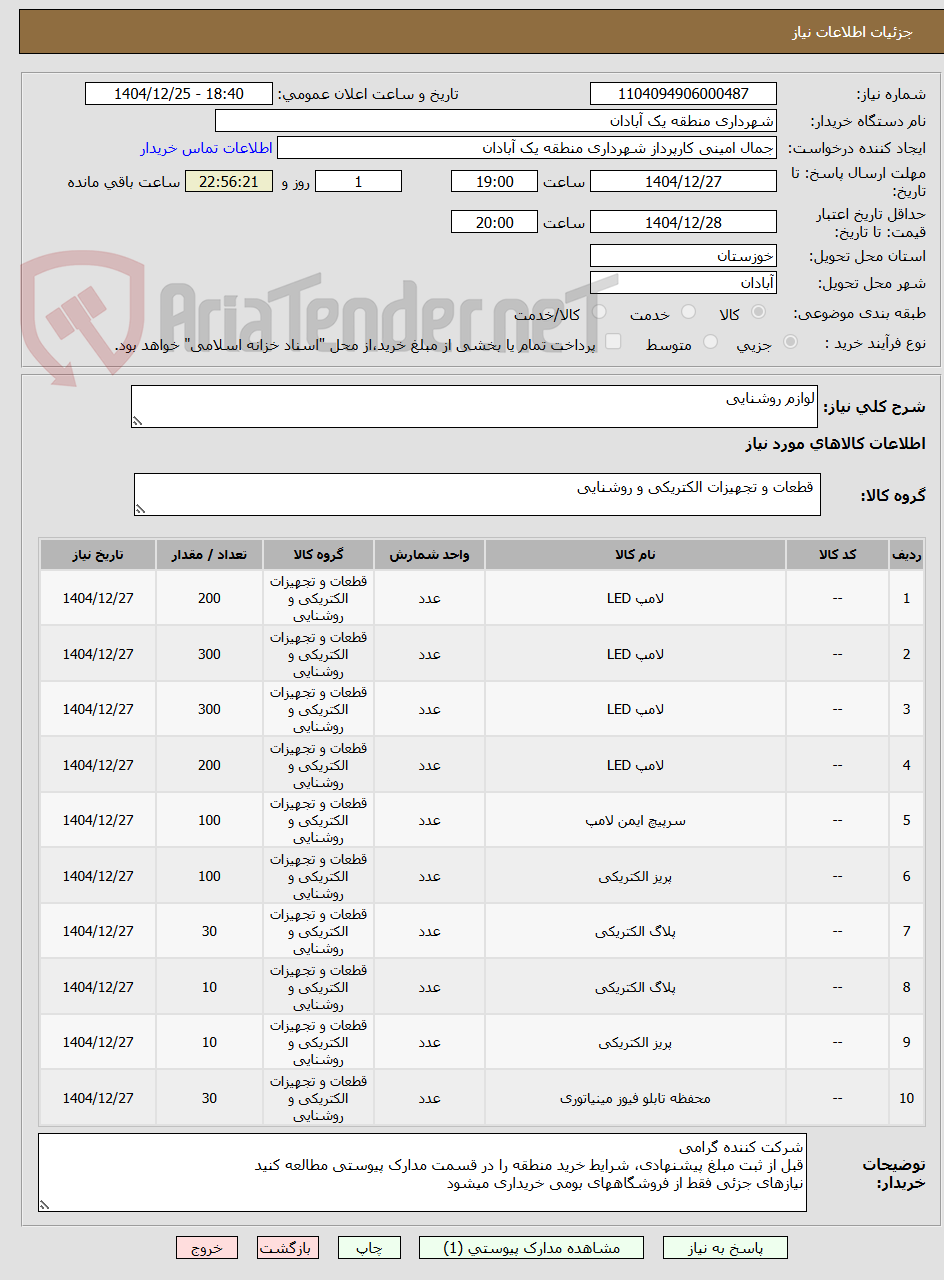Click پلاگ الکتریکی in row 8

[635, 987]
